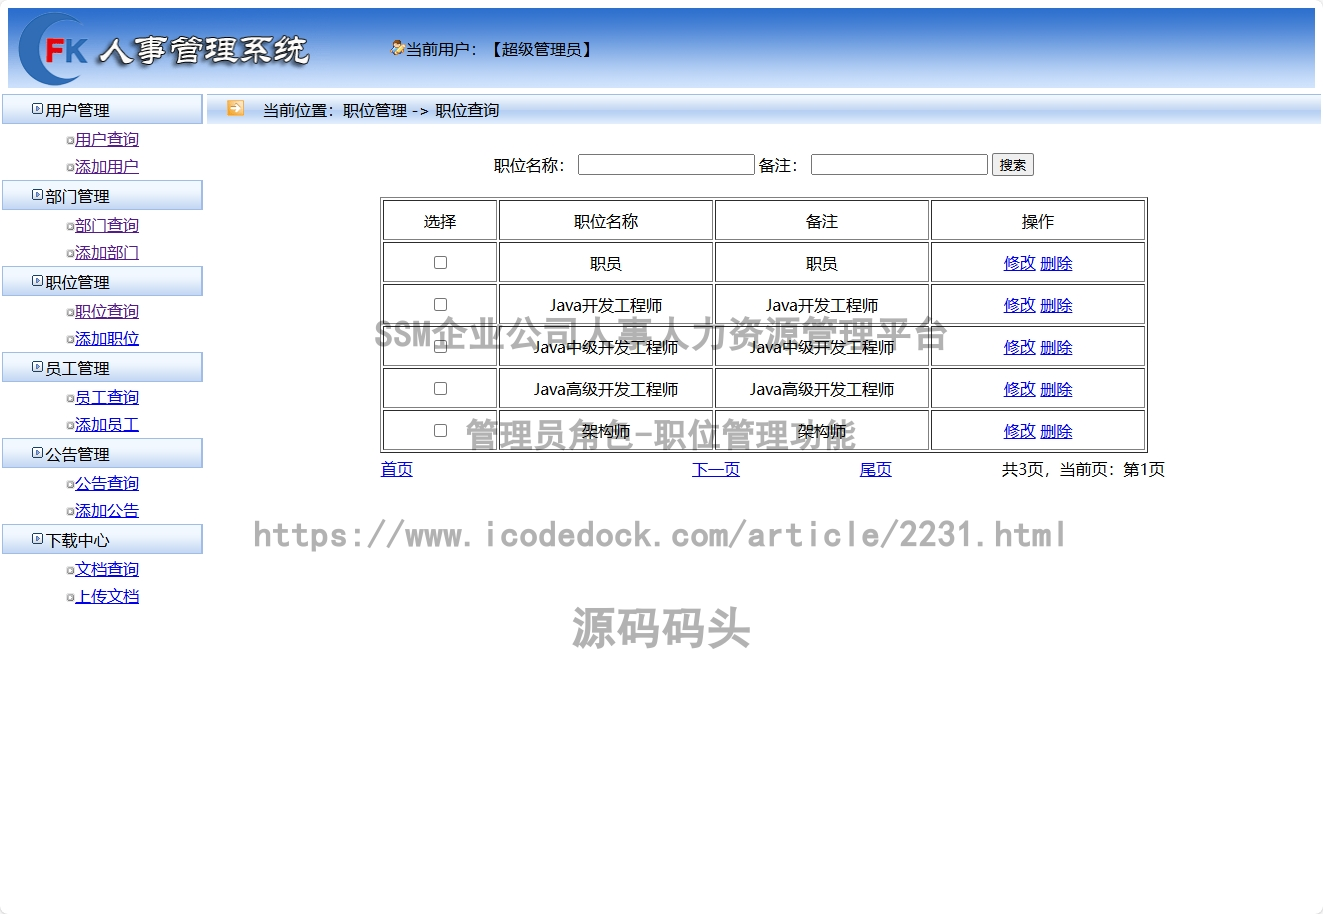Check the box for Java开发工程师 row
Viewport: 1323px width, 914px height.
440,305
